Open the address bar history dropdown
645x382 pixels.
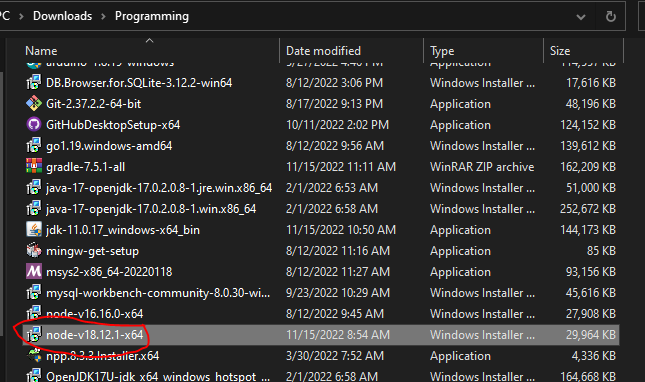pyautogui.click(x=581, y=17)
